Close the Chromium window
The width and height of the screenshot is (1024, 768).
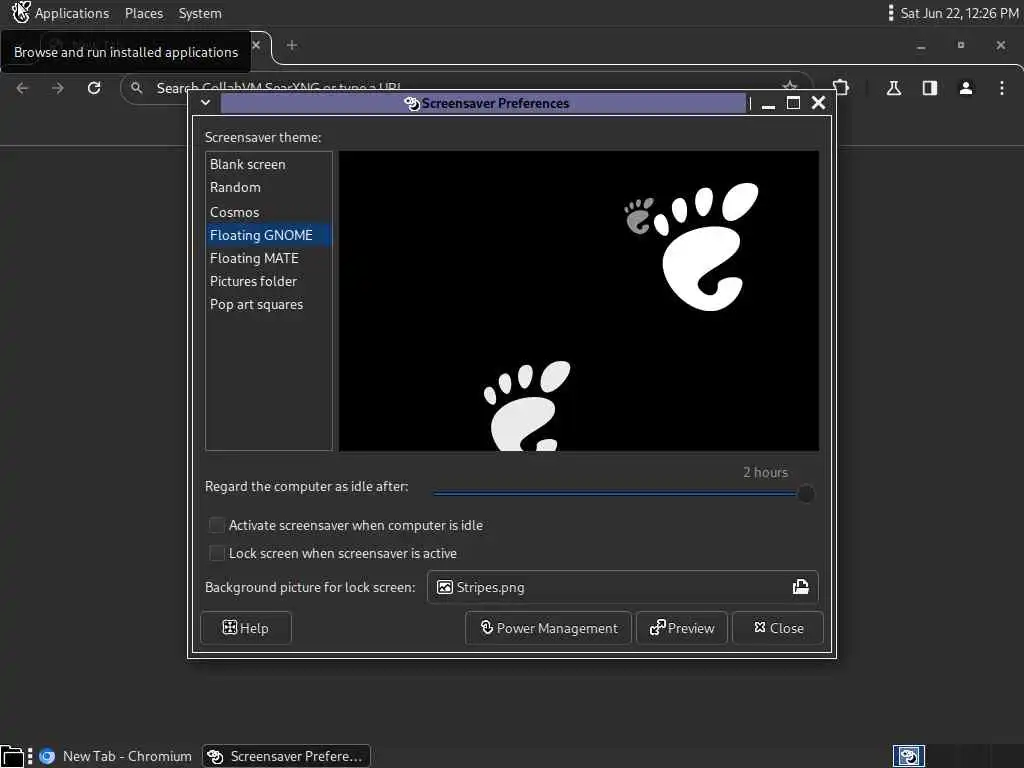tap(1000, 45)
